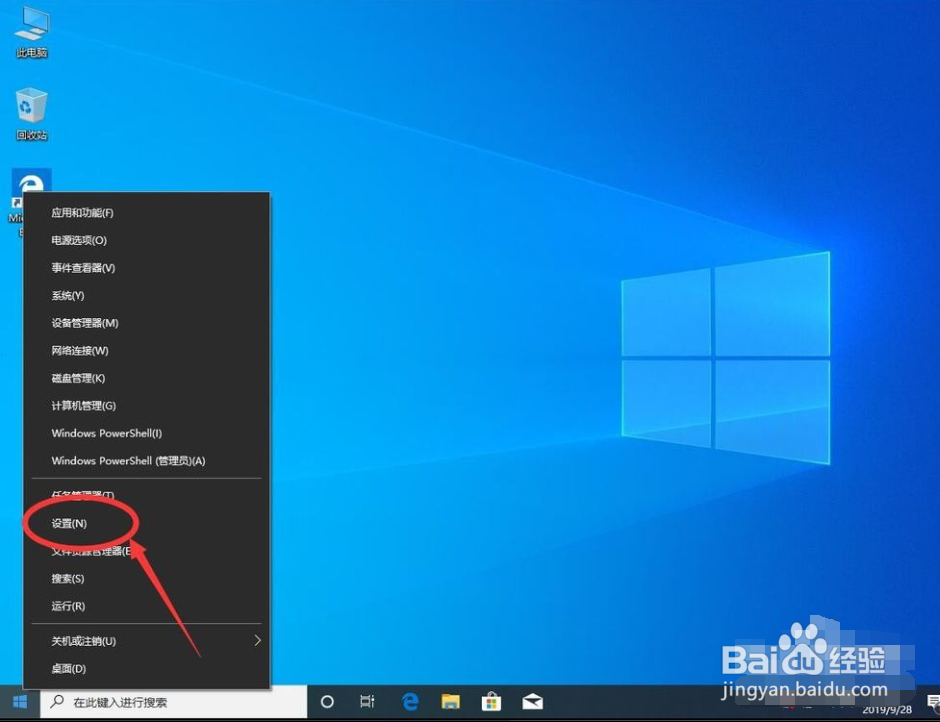Launch Windows PowerShell(I) from the menu

(147, 433)
